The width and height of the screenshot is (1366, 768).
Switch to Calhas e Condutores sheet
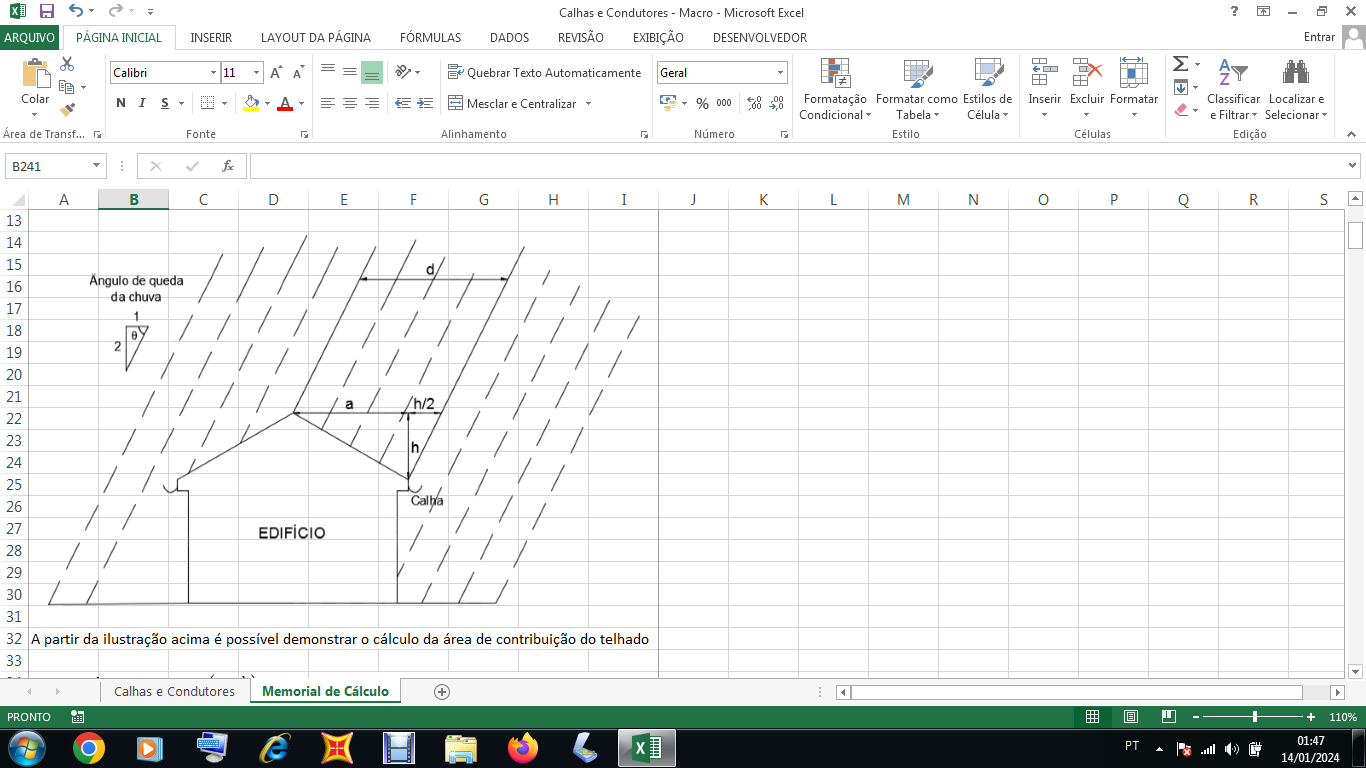(x=174, y=691)
